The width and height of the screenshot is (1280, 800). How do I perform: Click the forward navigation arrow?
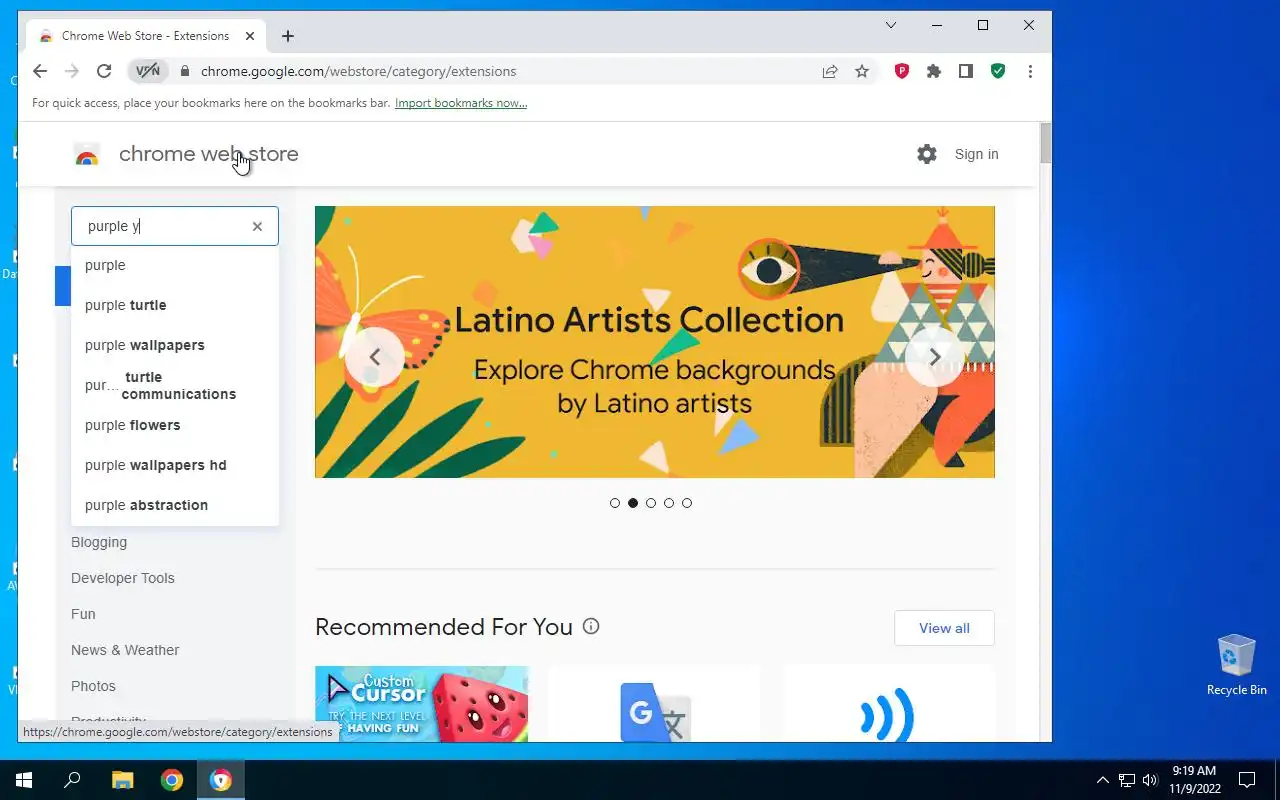(x=72, y=71)
